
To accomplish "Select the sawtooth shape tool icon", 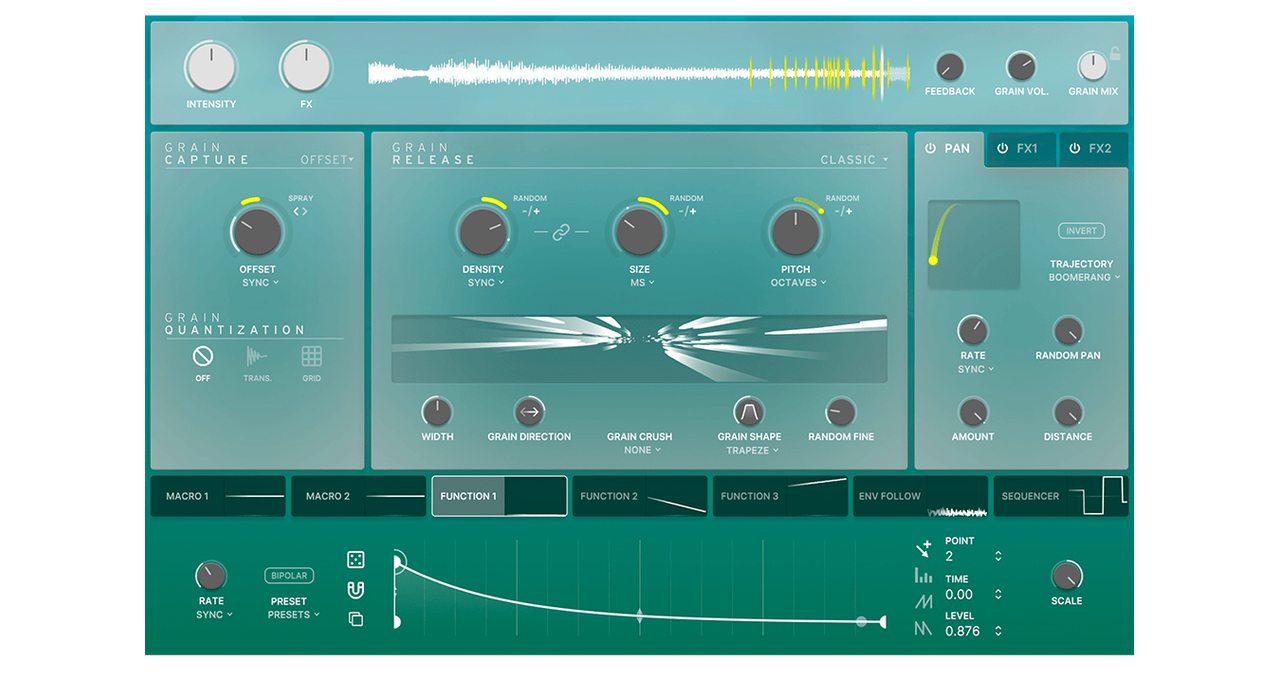I will point(923,602).
